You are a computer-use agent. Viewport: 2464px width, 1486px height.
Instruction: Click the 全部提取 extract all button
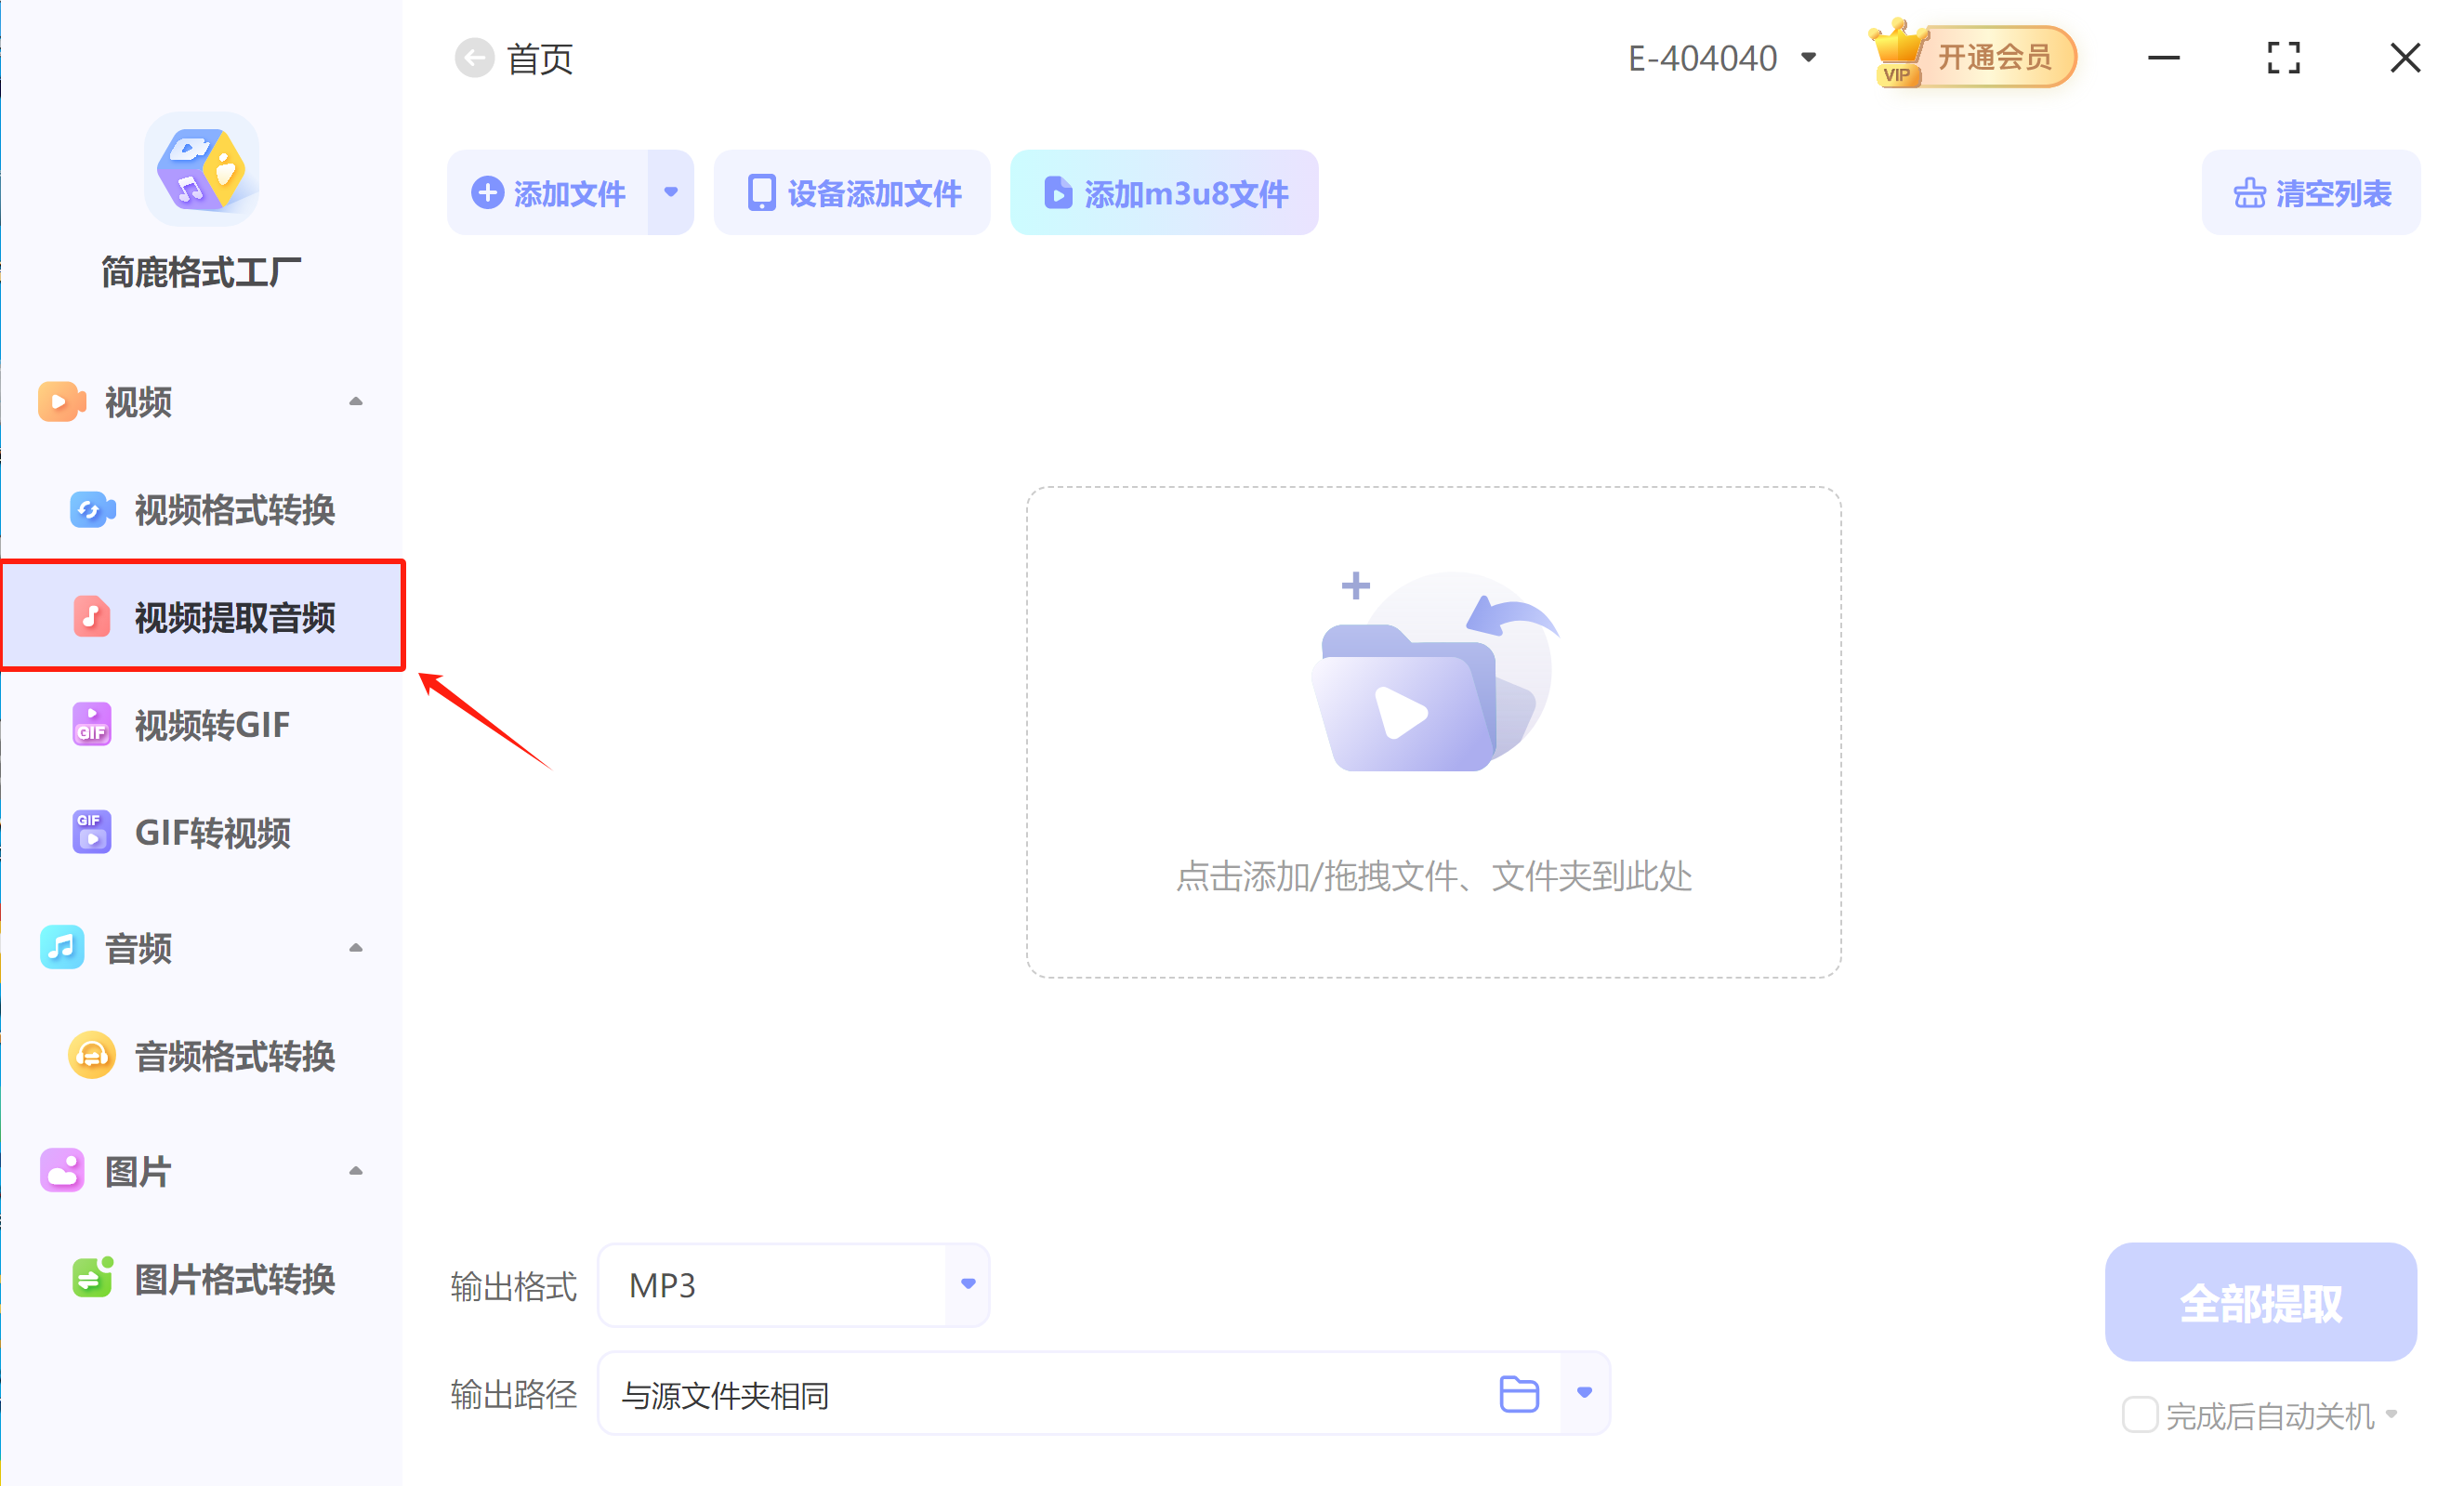tap(2260, 1302)
